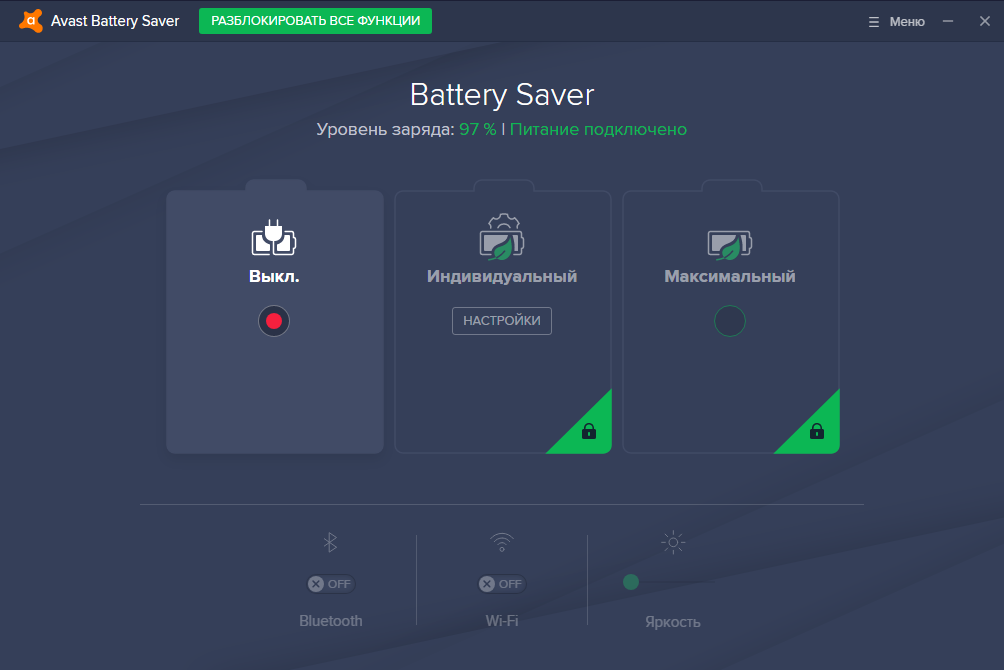Click the Avast orange logo icon
The height and width of the screenshot is (670, 1004).
tap(31, 20)
